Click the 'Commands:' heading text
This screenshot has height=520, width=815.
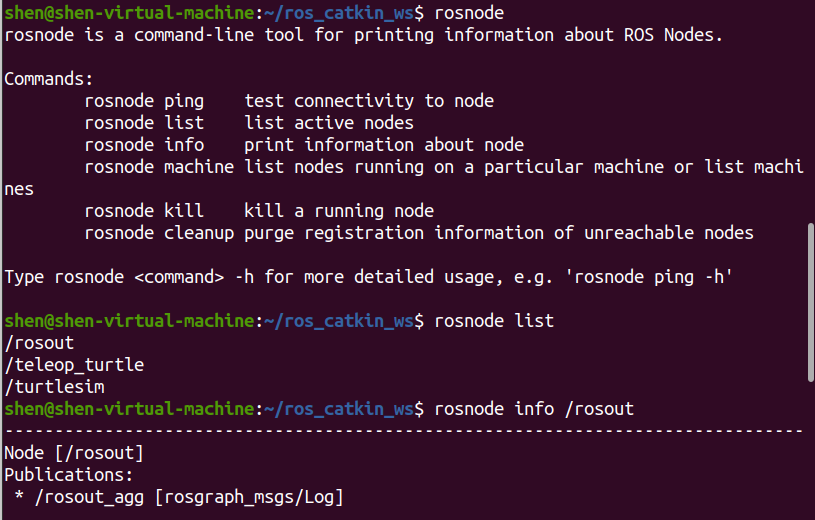click(x=49, y=78)
